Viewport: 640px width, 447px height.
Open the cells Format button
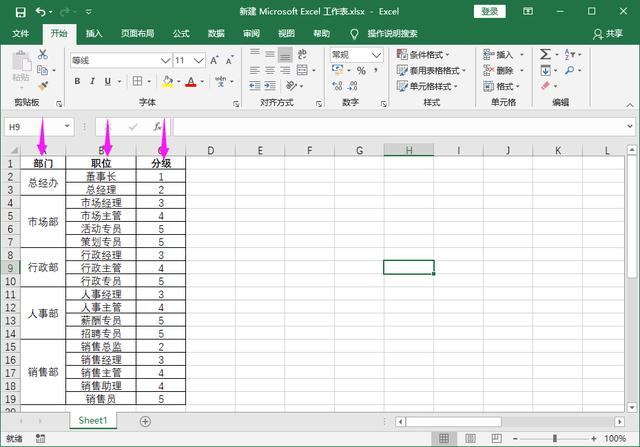[x=501, y=86]
